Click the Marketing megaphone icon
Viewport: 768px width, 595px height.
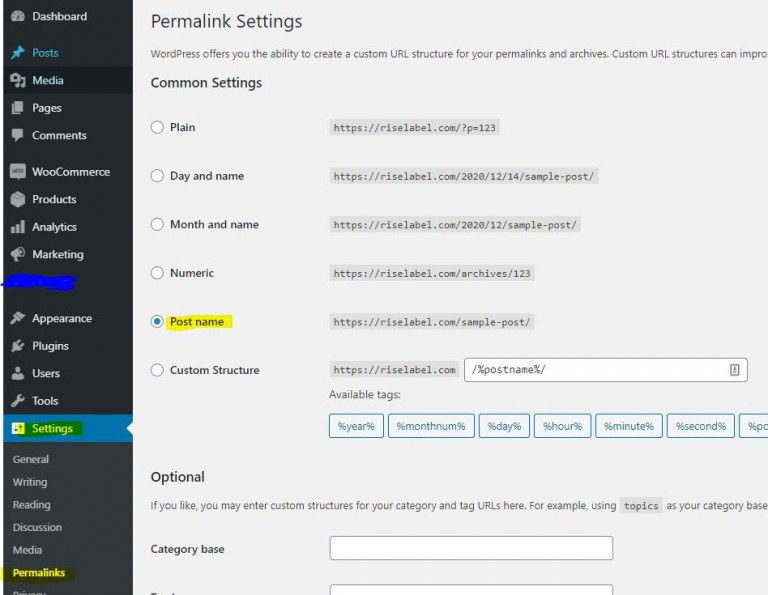pos(18,254)
